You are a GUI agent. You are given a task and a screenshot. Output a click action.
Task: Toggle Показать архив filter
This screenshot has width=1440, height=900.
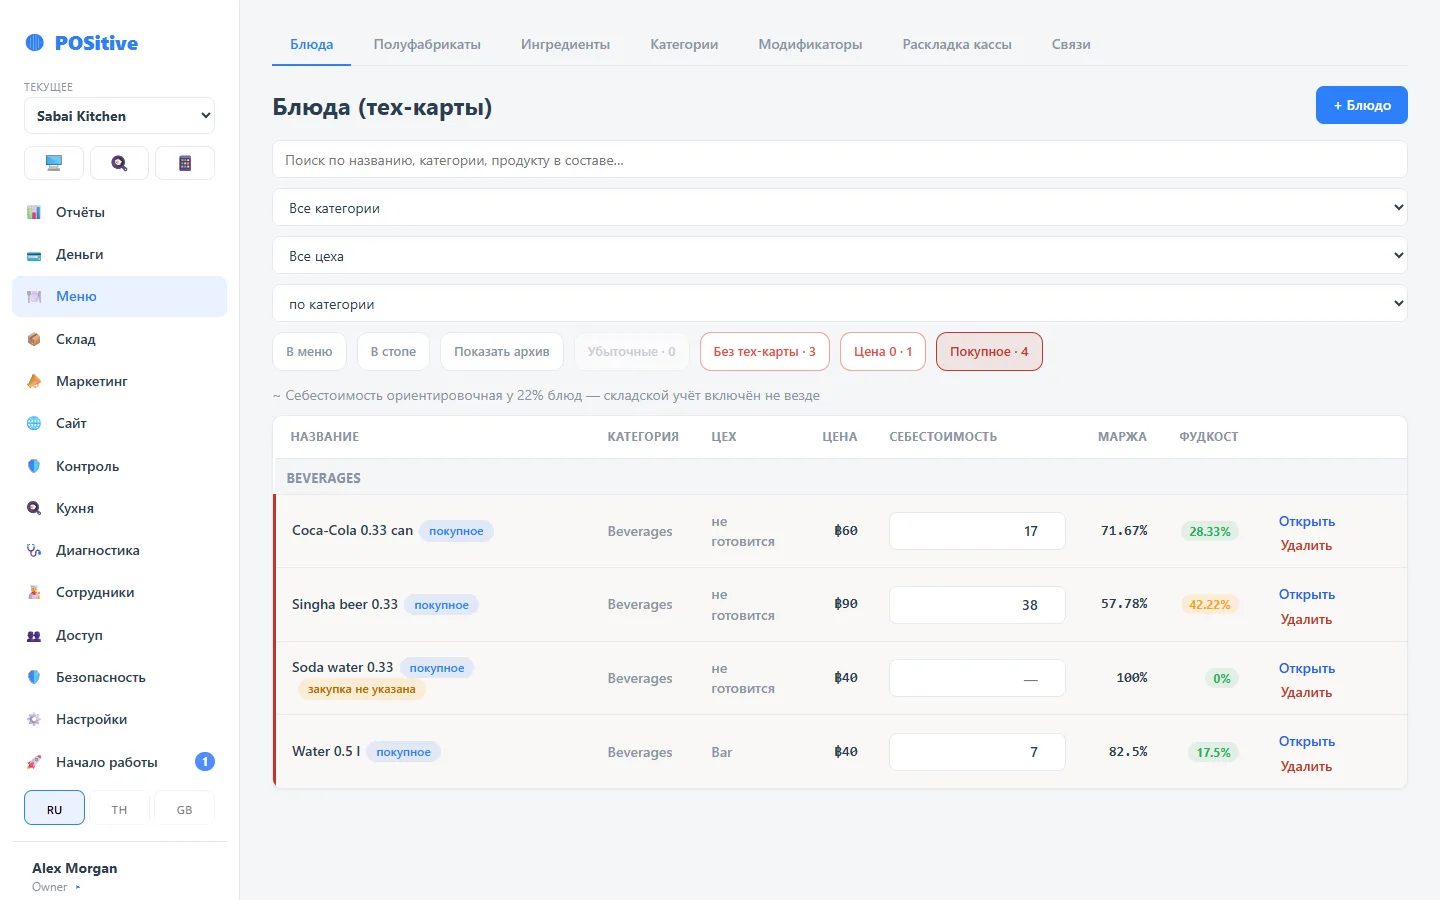[x=502, y=352]
